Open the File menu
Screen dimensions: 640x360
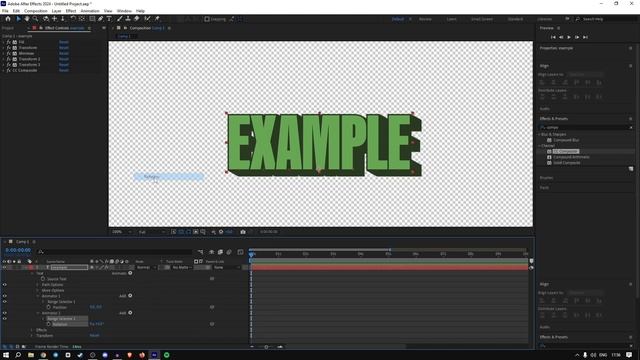point(5,11)
